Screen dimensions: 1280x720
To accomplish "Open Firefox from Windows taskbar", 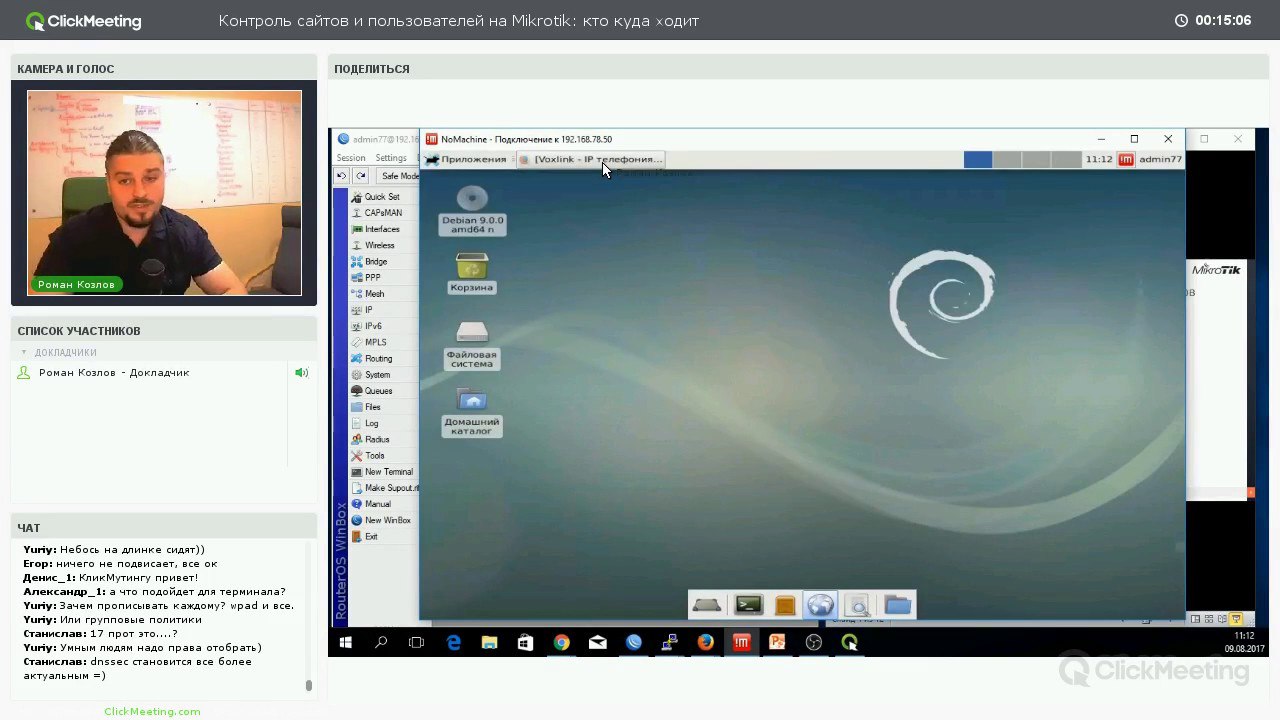I will click(x=705, y=642).
